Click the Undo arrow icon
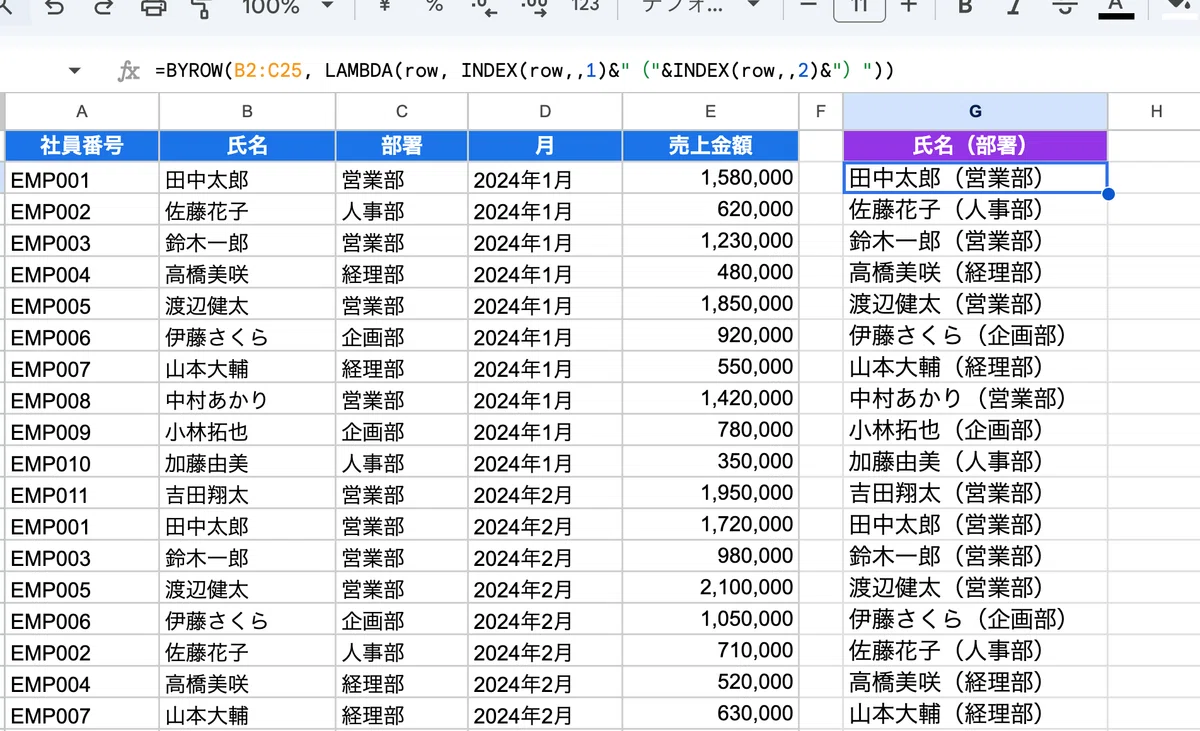This screenshot has height=731, width=1200. (x=55, y=7)
